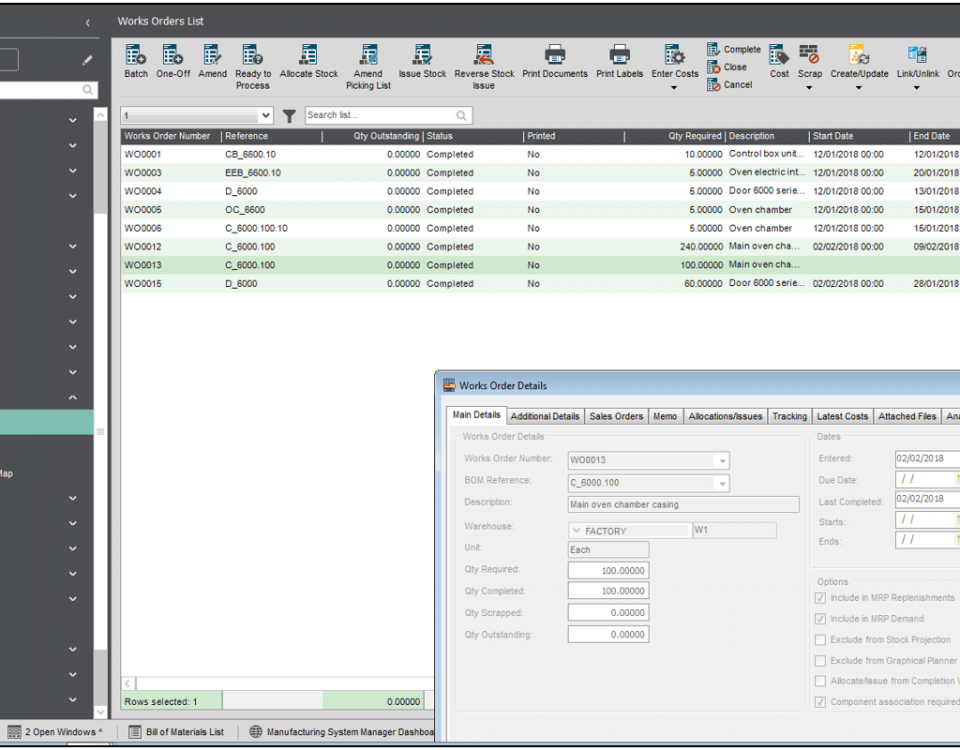Viewport: 960px width, 750px height.
Task: Sort by the Reference column header
Action: tap(272, 136)
